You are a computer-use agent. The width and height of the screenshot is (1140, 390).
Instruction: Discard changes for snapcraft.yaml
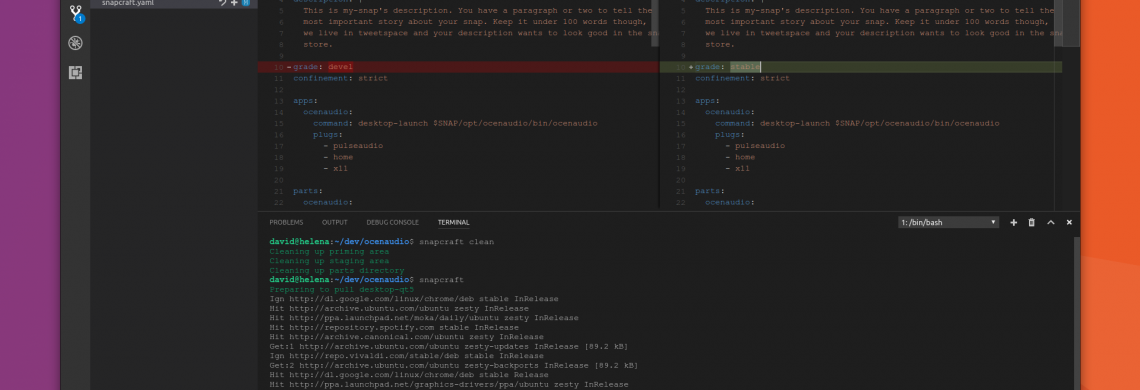(x=222, y=3)
